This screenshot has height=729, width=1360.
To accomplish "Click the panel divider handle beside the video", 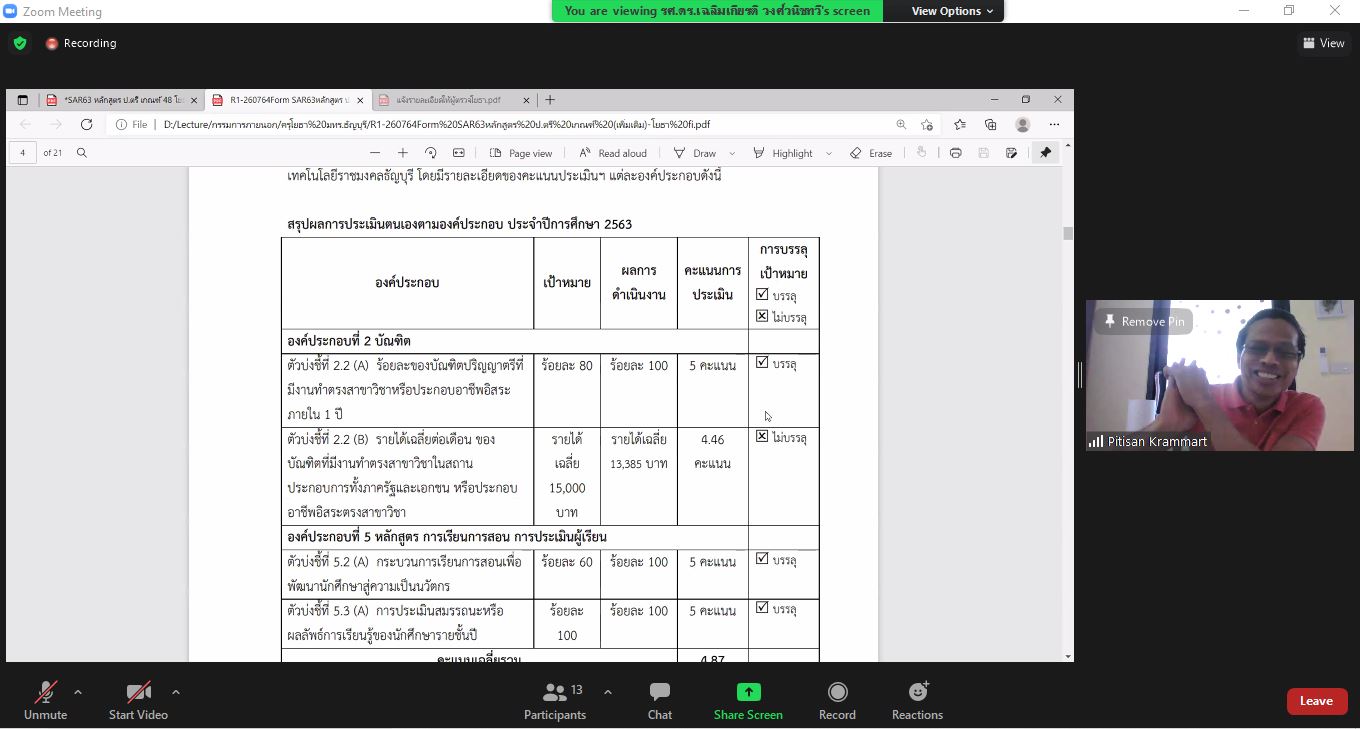I will click(1080, 375).
